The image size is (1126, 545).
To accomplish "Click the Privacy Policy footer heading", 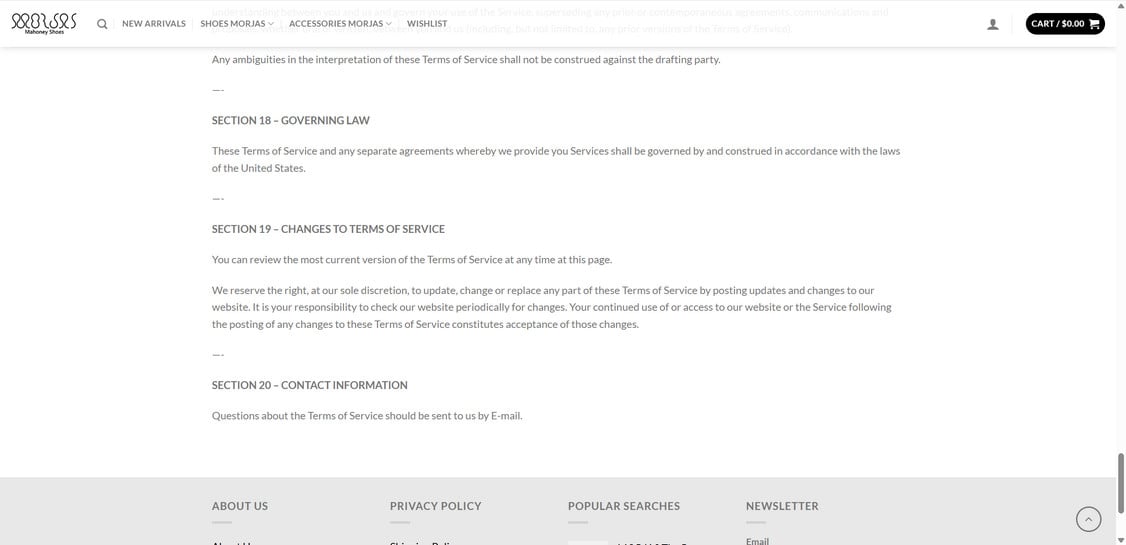I will [435, 506].
